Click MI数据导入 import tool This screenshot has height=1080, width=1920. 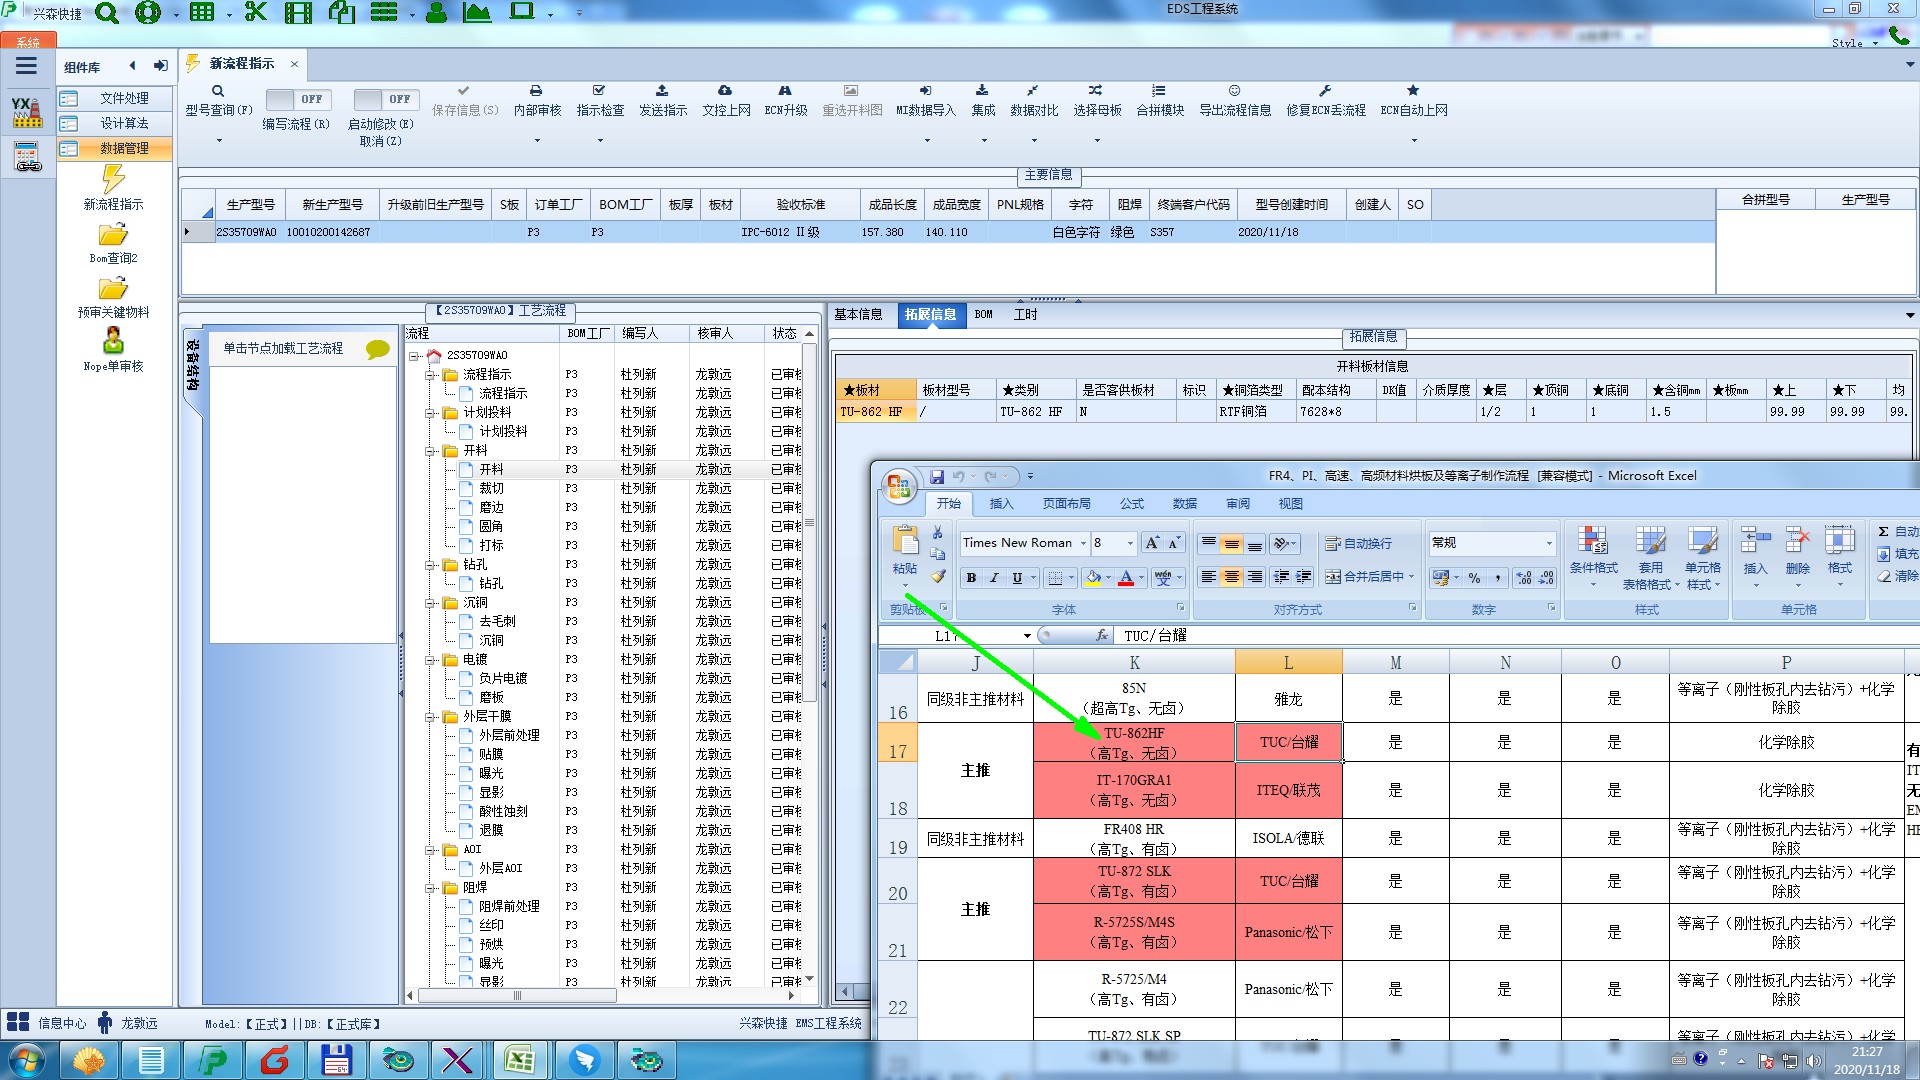click(x=925, y=102)
